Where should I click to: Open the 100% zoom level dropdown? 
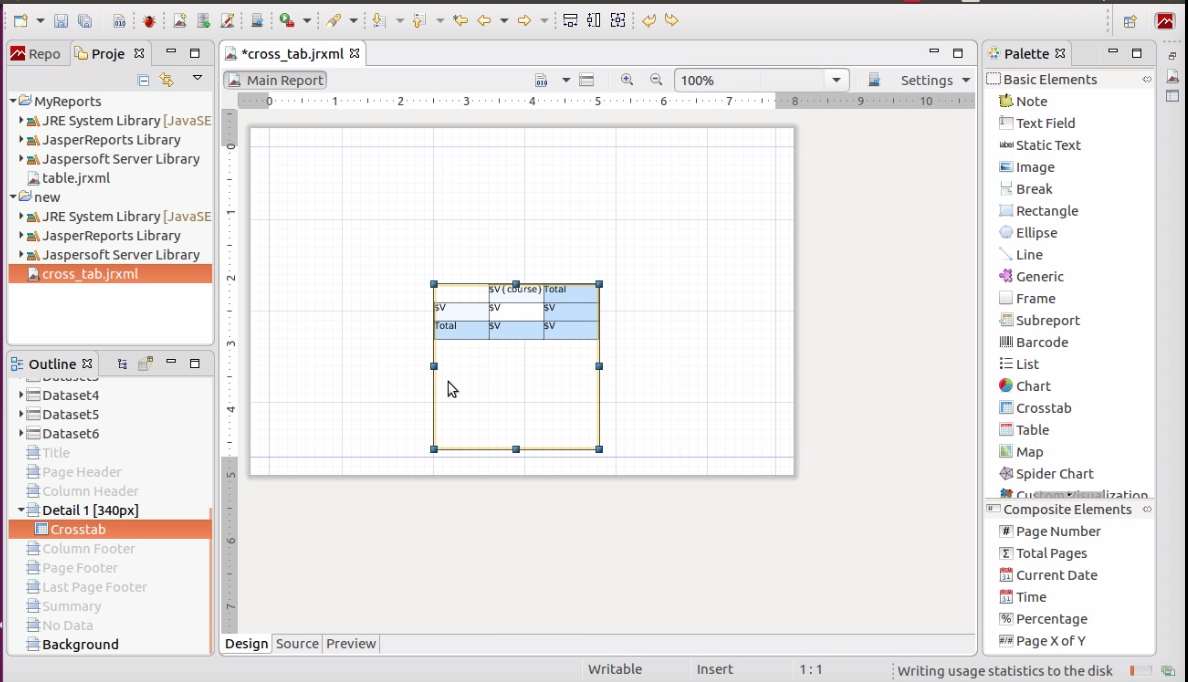pyautogui.click(x=836, y=80)
